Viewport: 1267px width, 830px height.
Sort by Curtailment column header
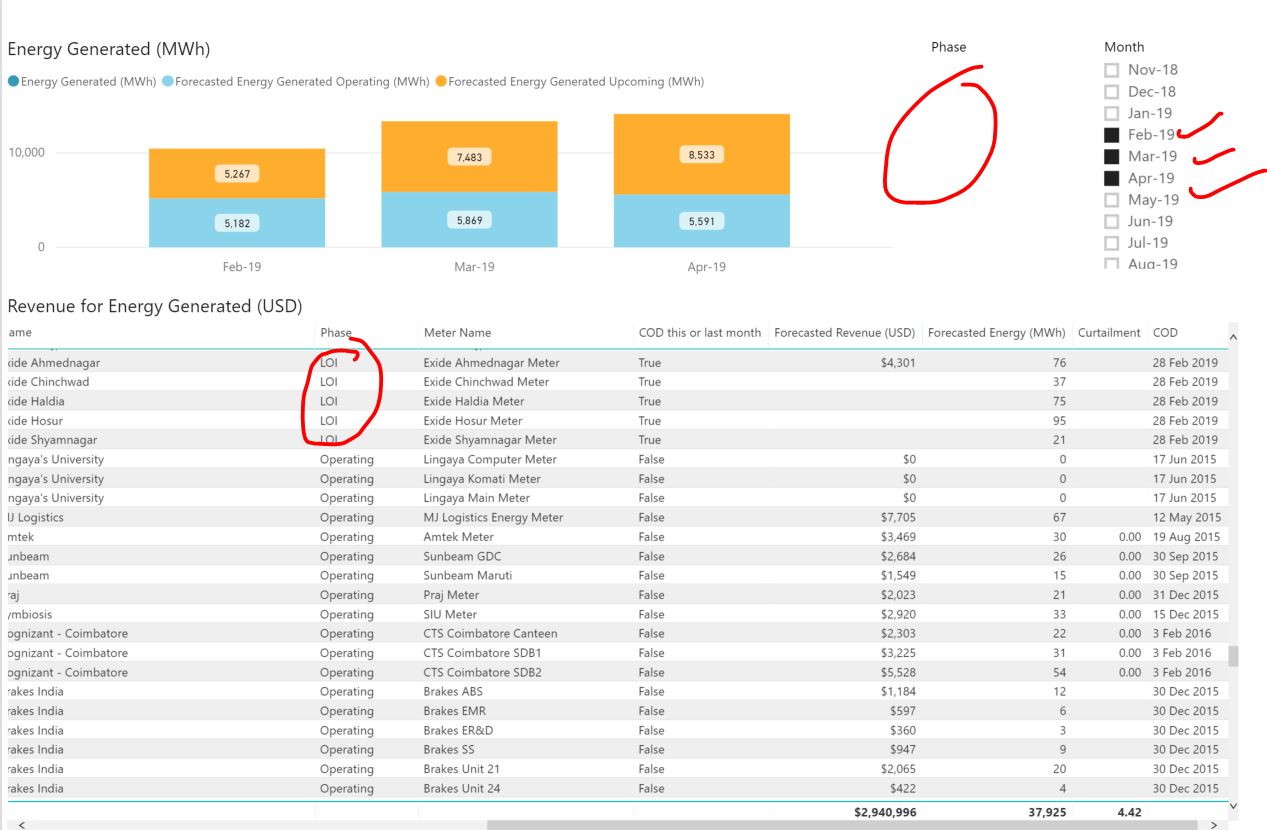[1109, 333]
